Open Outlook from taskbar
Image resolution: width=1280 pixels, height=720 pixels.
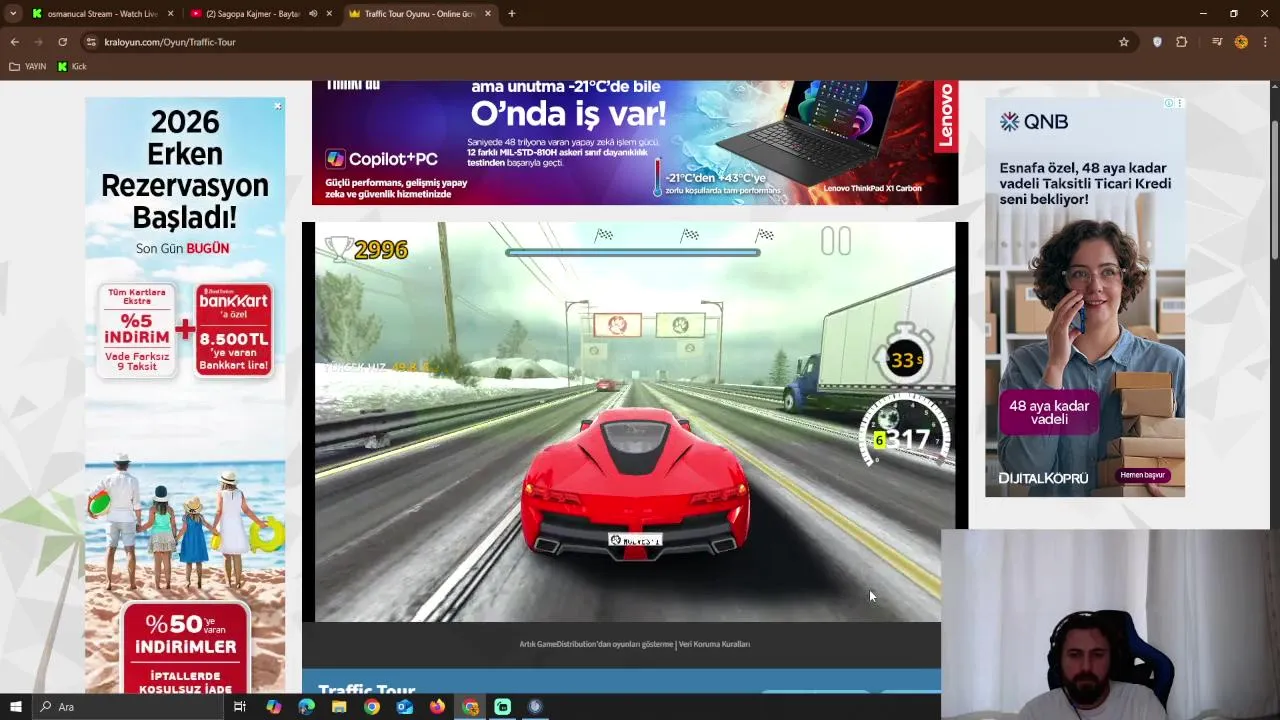pos(404,707)
